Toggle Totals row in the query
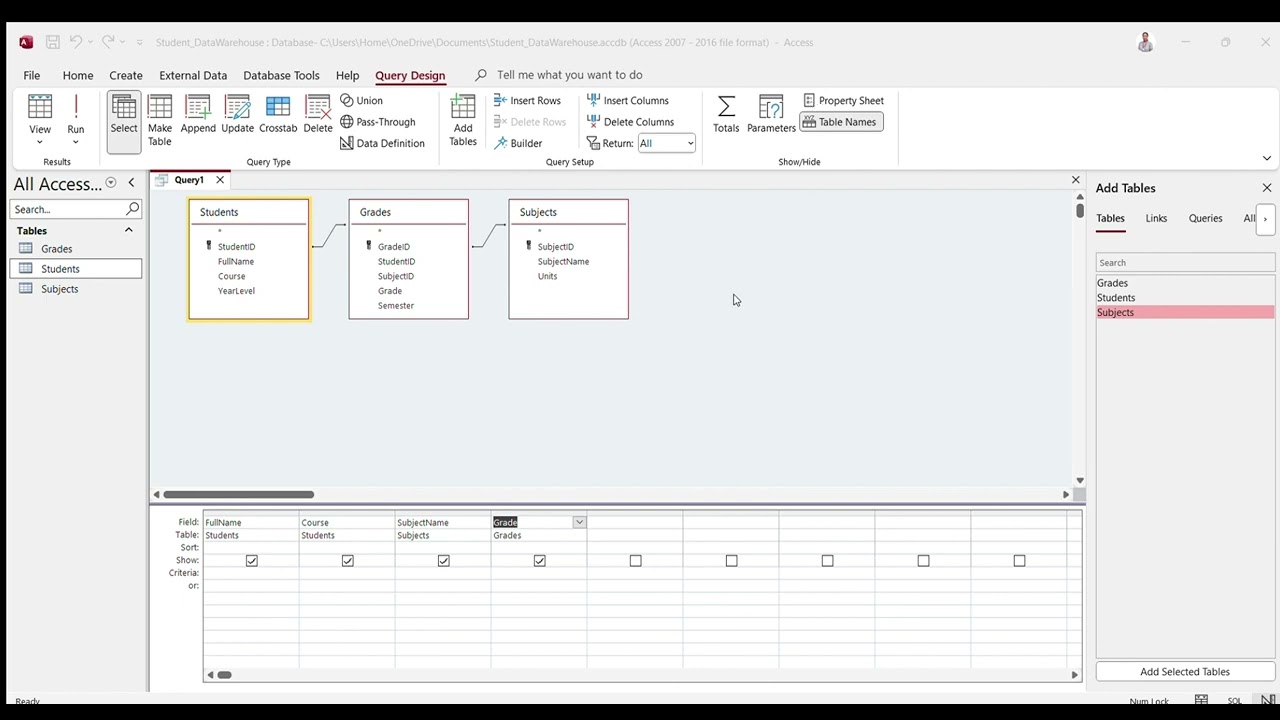The image size is (1280, 720). (x=726, y=114)
